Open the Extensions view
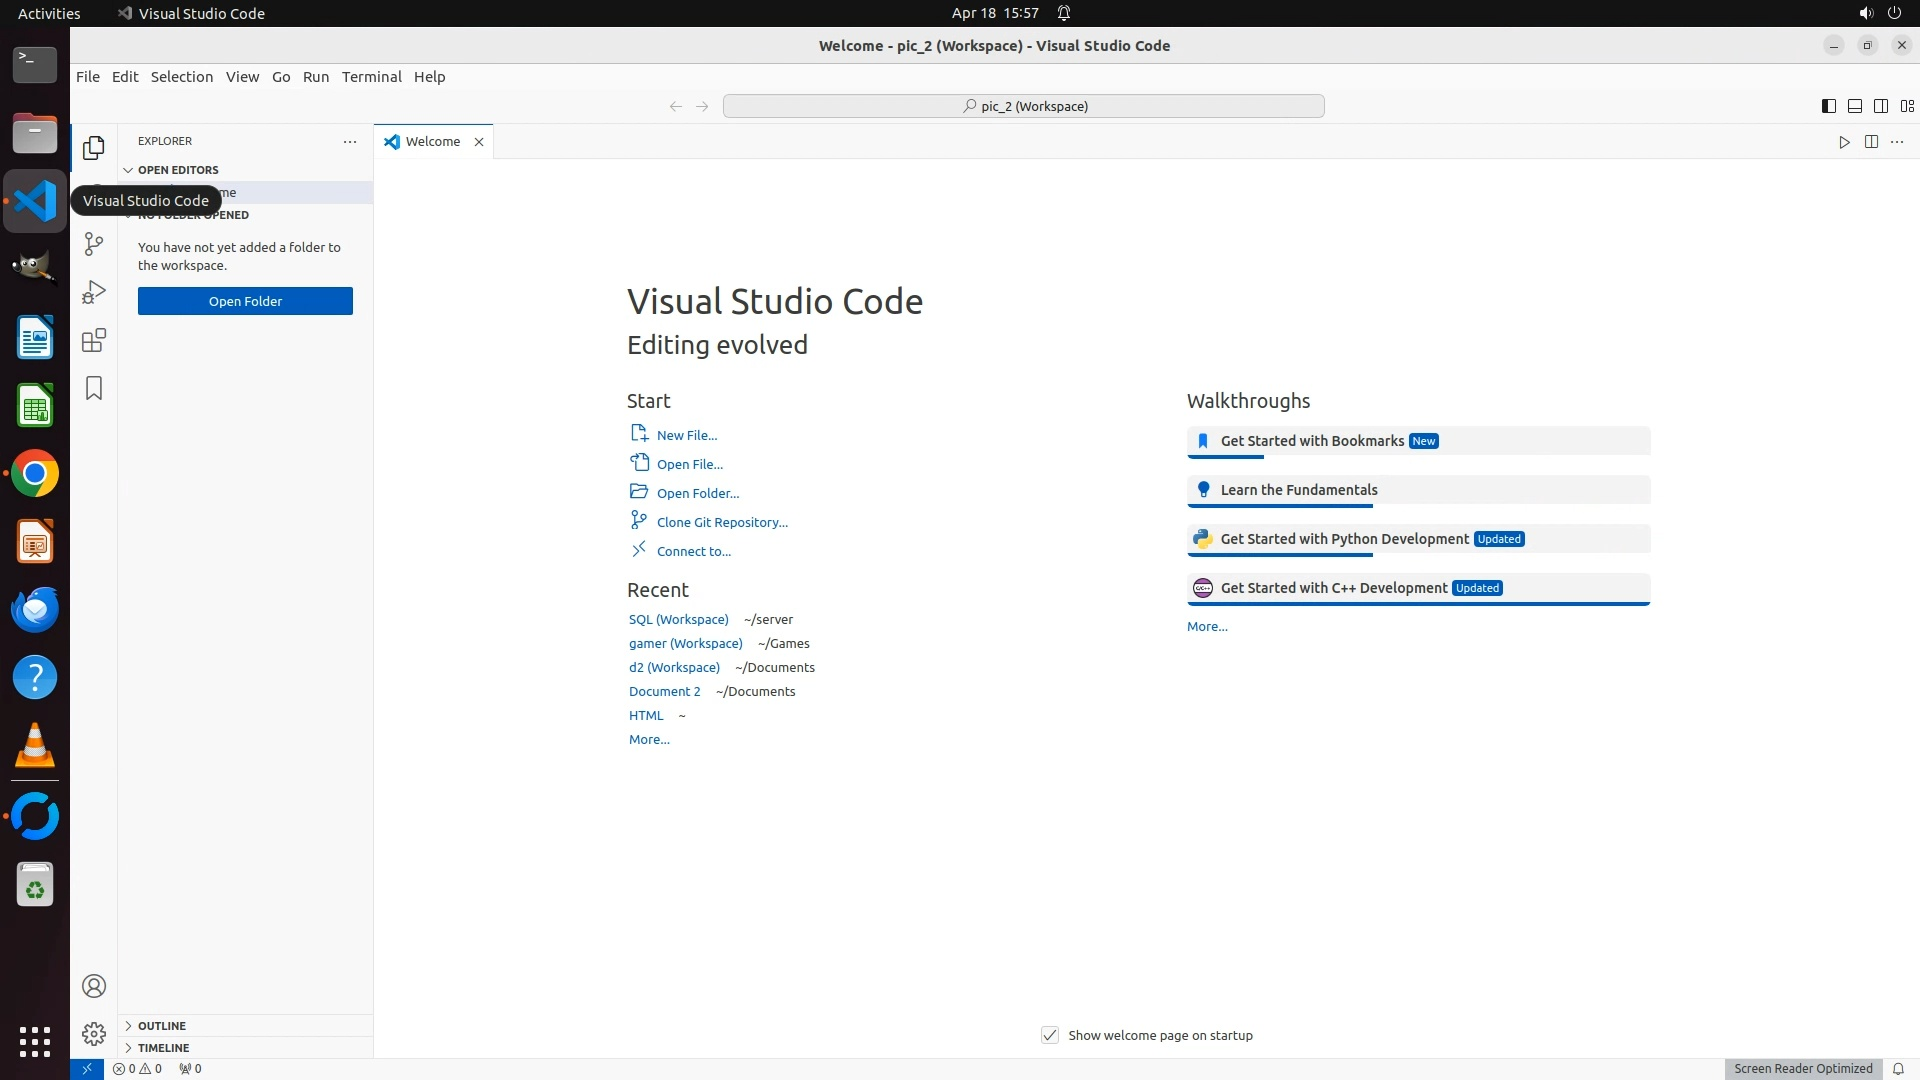The width and height of the screenshot is (1920, 1080). 94,340
